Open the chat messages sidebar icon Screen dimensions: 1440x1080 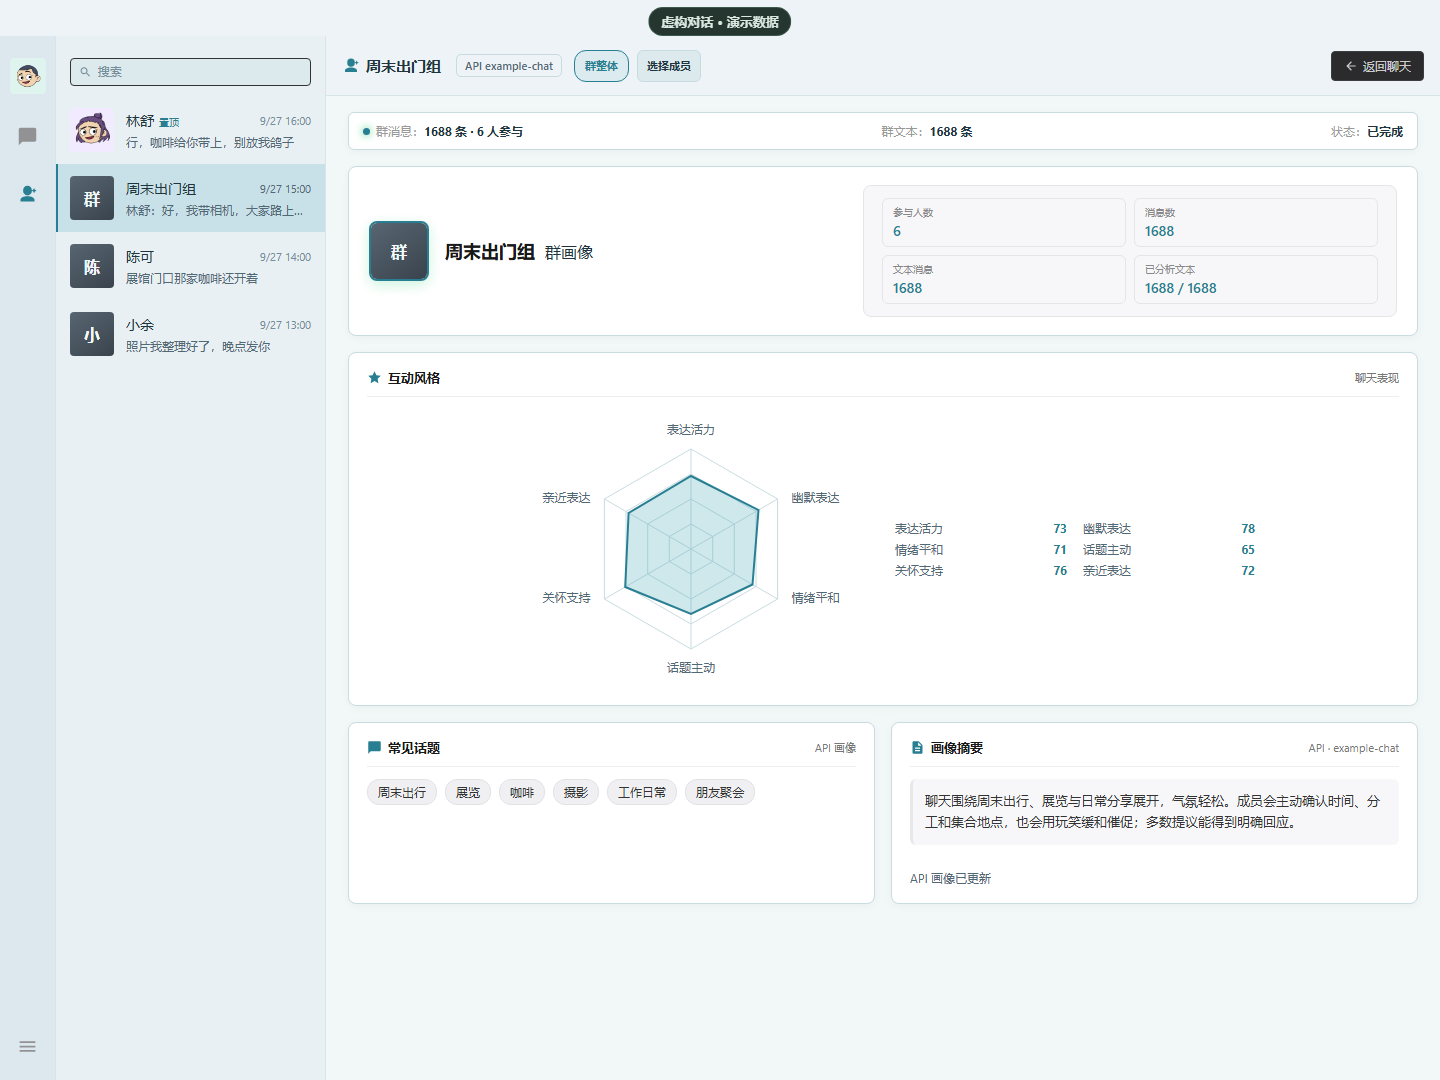[x=28, y=136]
